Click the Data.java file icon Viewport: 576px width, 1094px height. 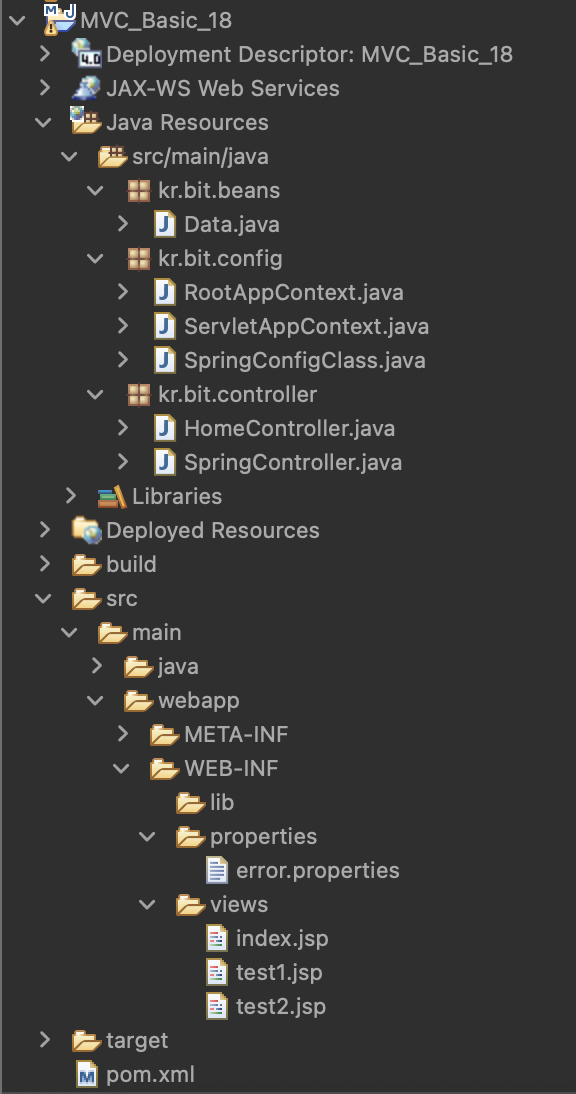(x=165, y=224)
